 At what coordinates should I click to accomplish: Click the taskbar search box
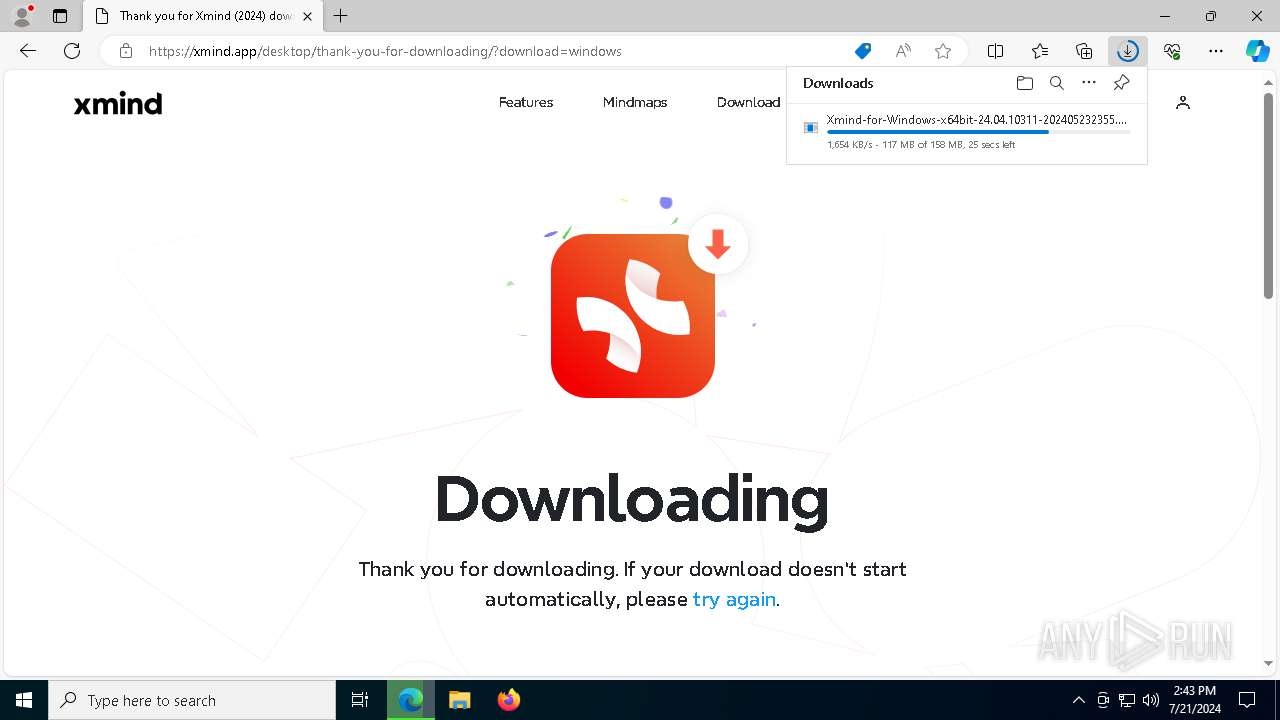[x=192, y=700]
